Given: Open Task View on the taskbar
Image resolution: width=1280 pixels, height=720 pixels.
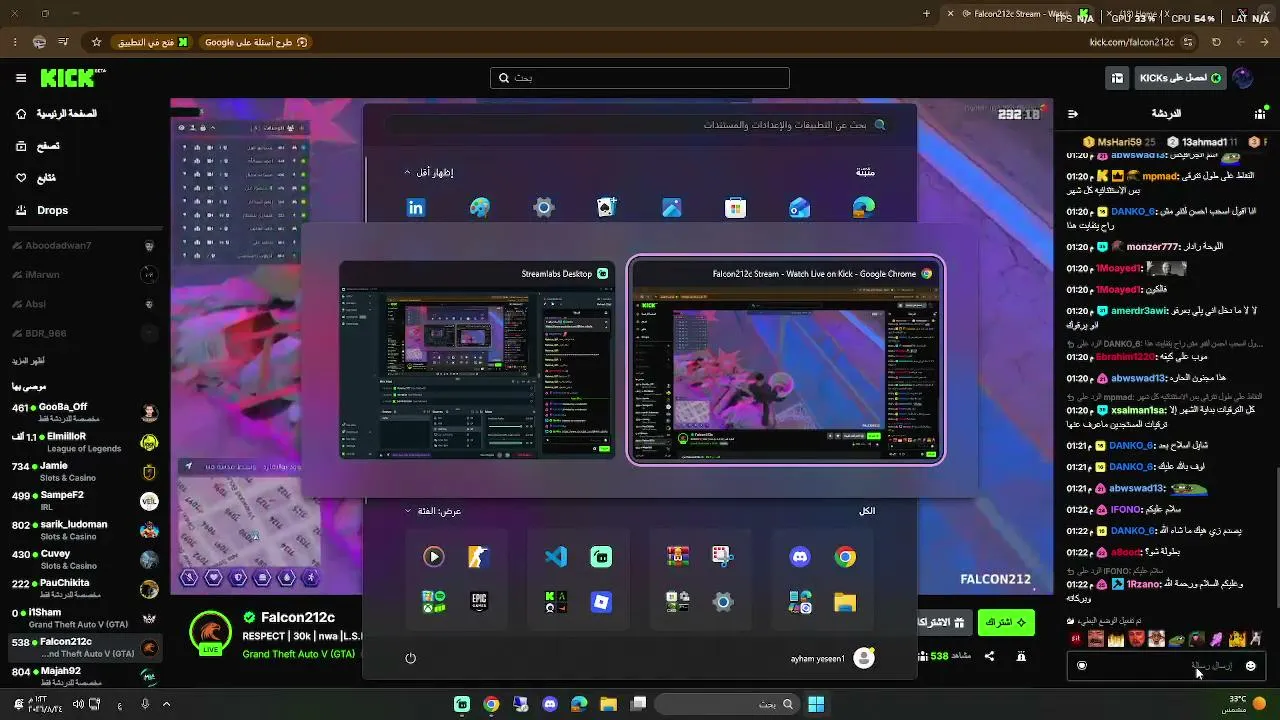Looking at the screenshot, I should click(x=638, y=704).
